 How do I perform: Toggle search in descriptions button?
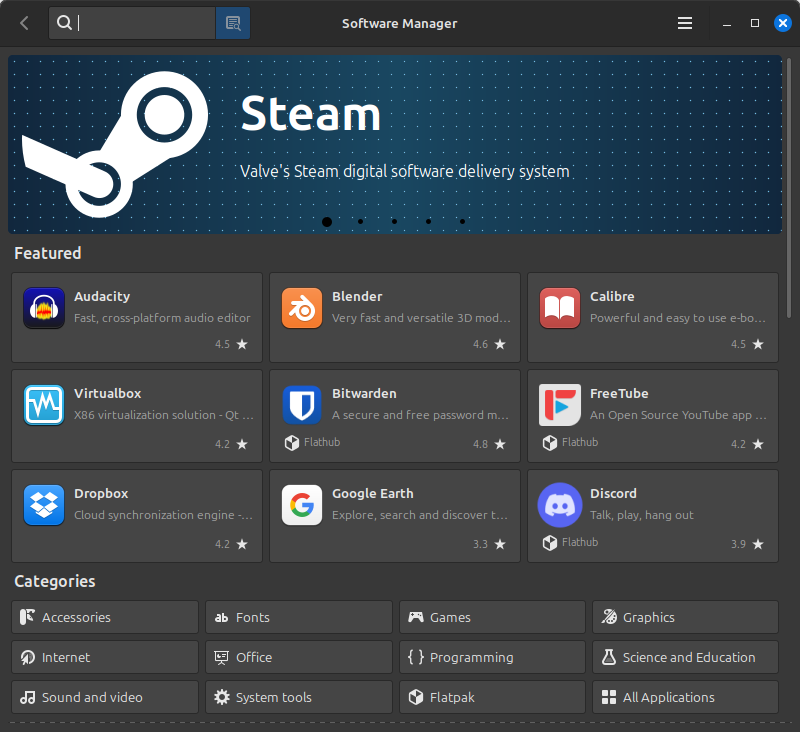point(233,23)
